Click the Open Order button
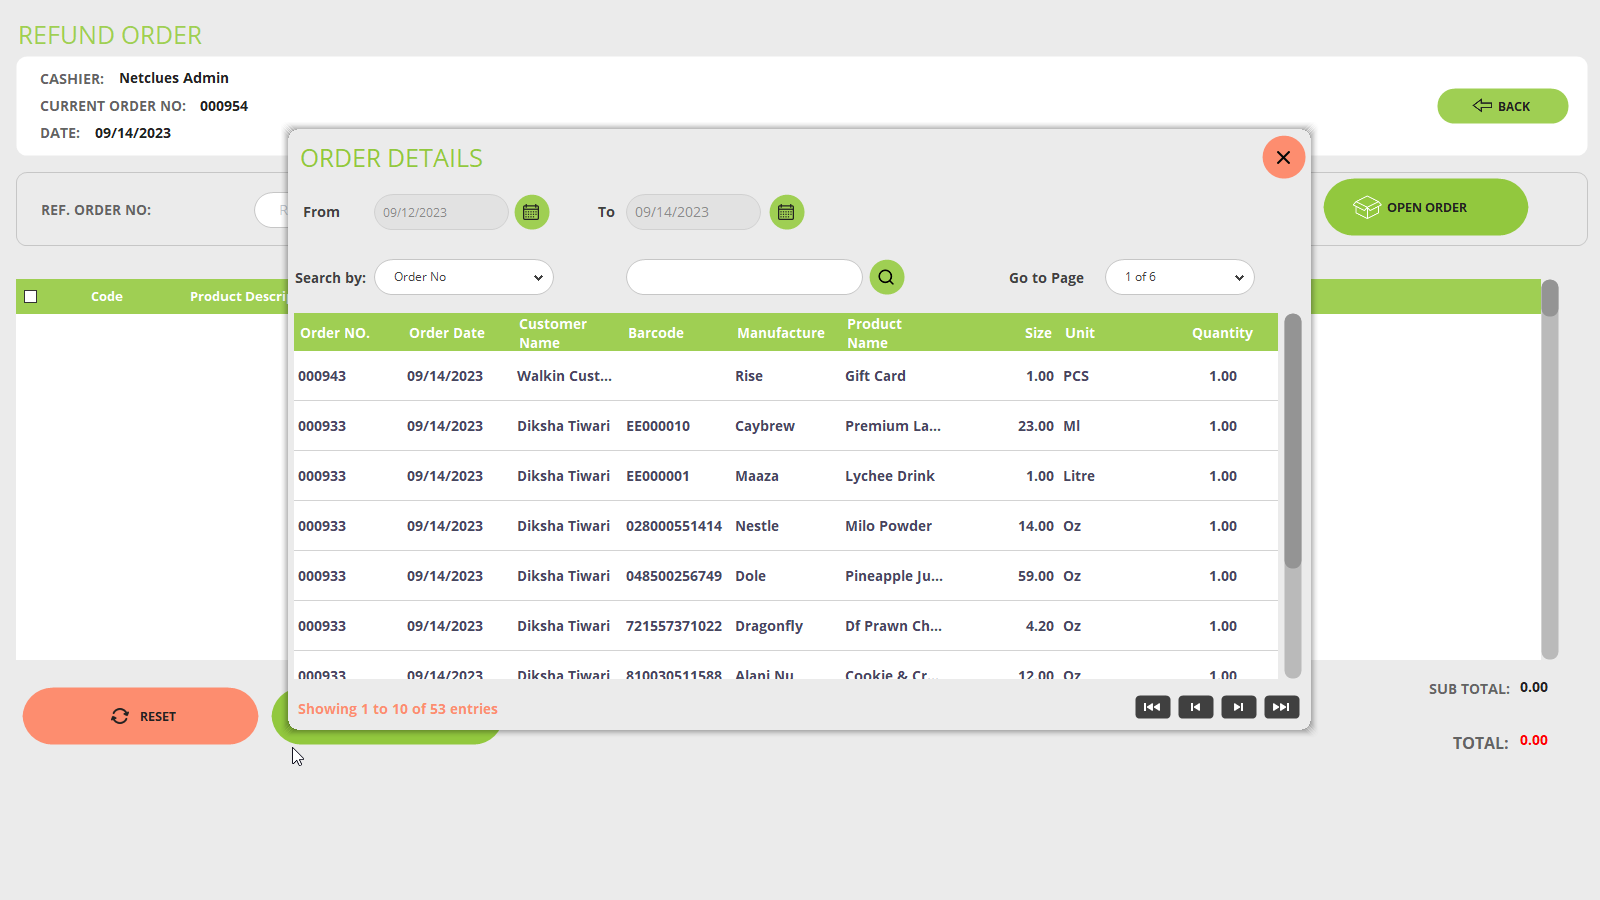The width and height of the screenshot is (1600, 900). 1425,207
